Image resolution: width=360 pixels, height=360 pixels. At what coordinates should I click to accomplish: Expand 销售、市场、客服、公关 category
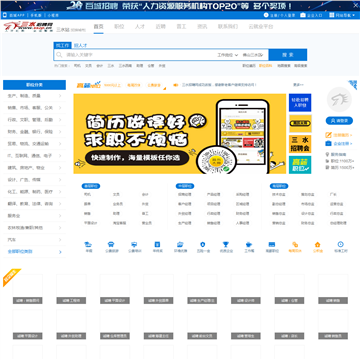click(x=34, y=108)
